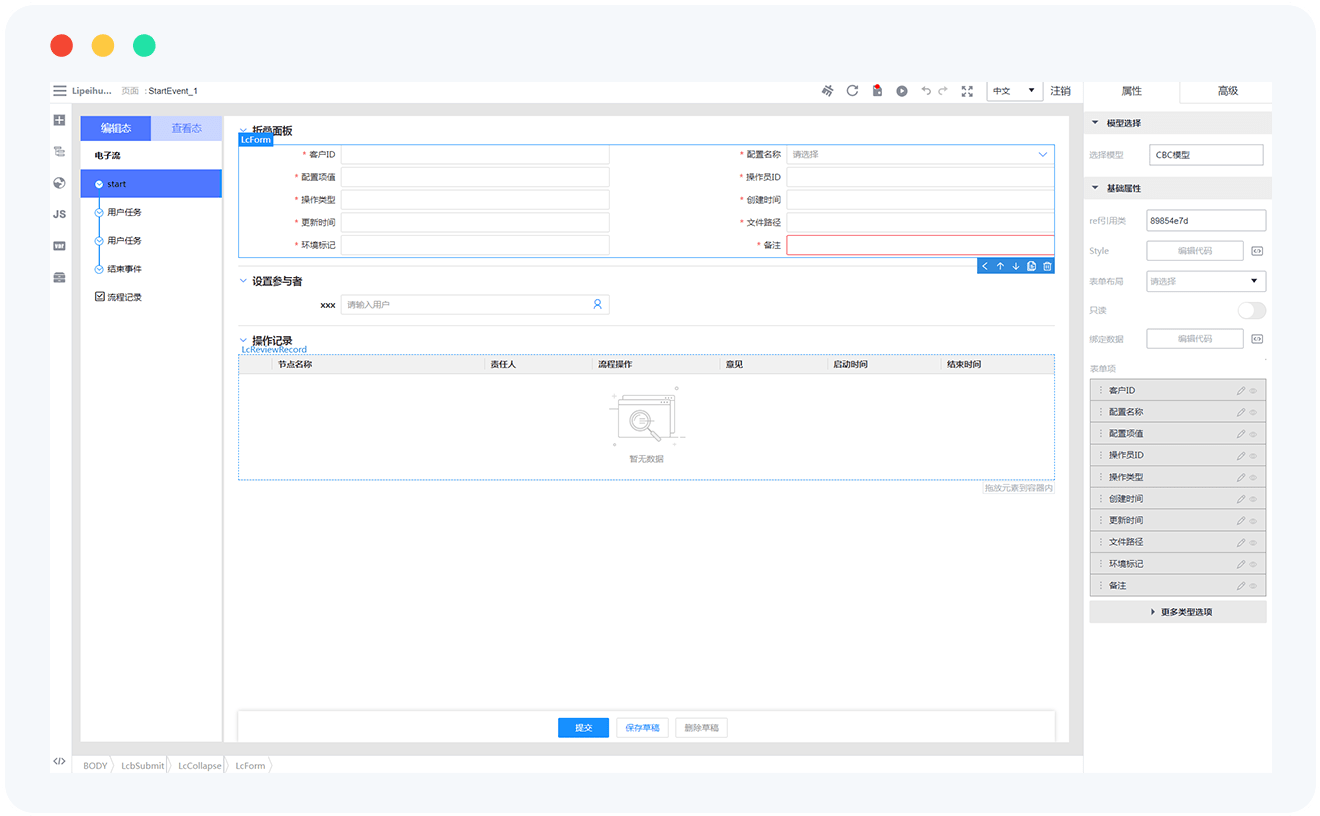Click the blue 提交 button
Viewport: 1320px width, 816px height.
click(x=583, y=728)
